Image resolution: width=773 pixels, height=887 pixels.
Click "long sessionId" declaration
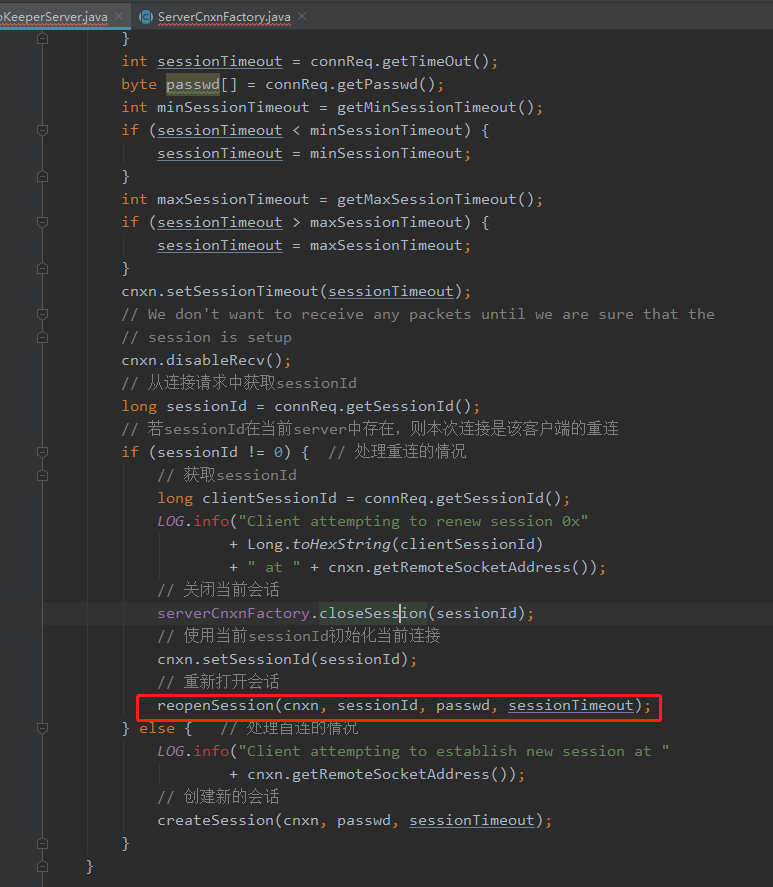[x=184, y=406]
